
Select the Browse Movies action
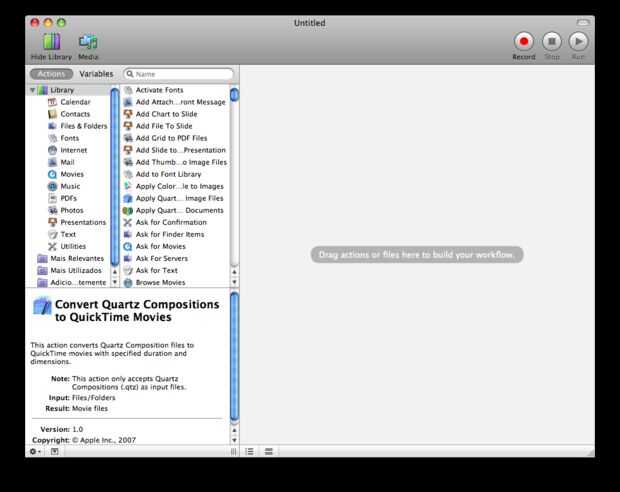tap(175, 283)
